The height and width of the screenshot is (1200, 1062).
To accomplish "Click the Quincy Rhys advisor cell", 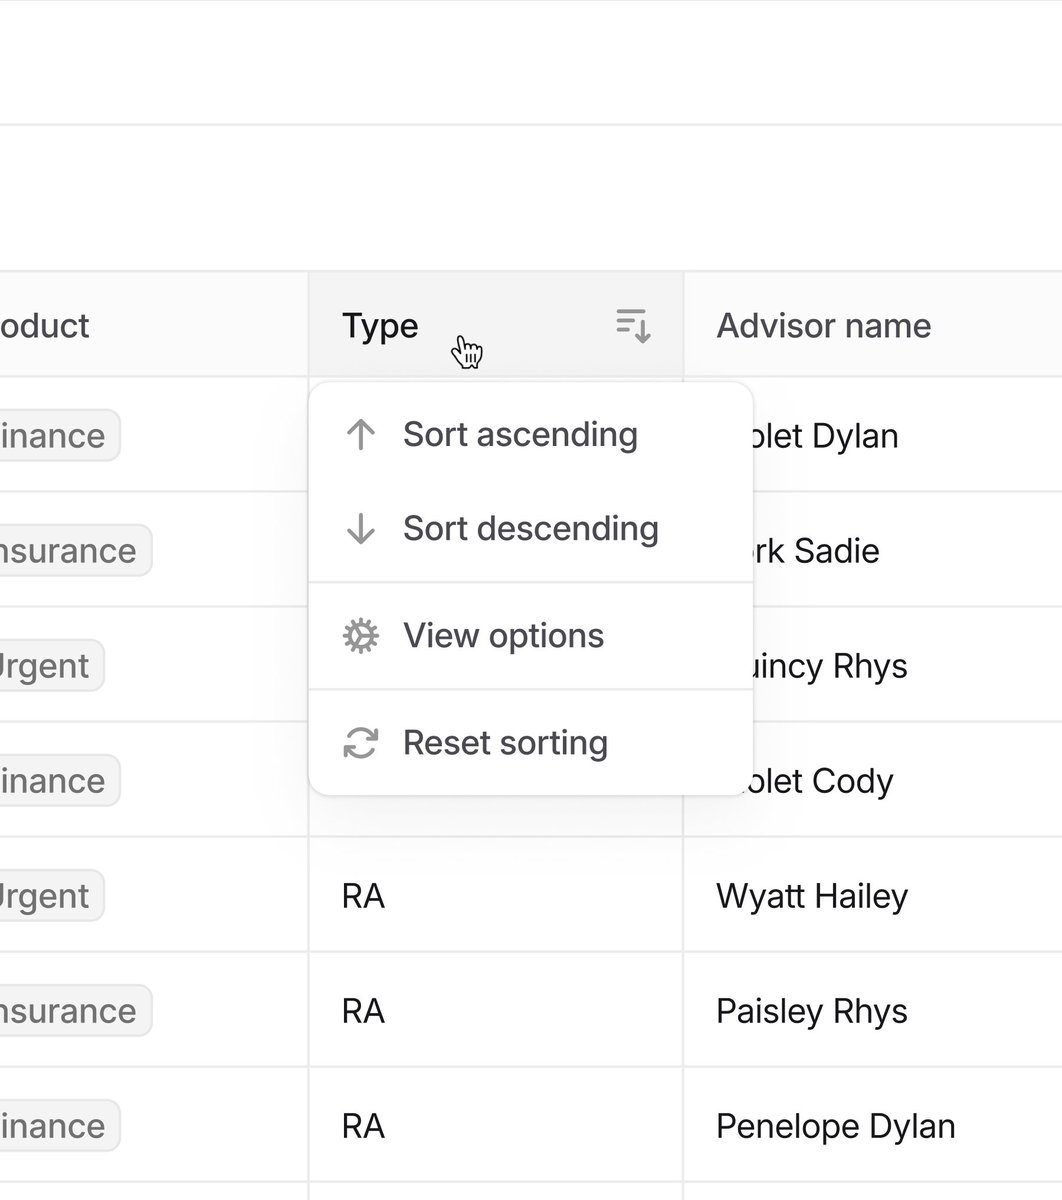I will 872,666.
